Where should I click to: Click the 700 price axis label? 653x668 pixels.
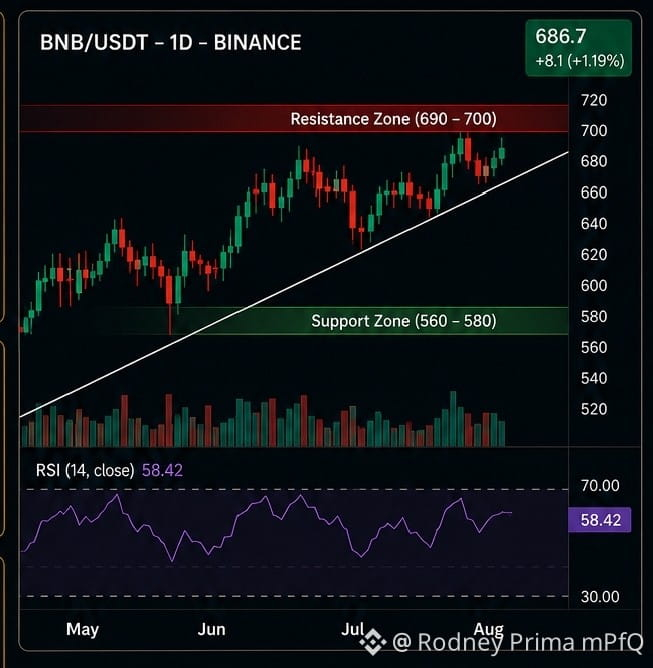click(594, 131)
